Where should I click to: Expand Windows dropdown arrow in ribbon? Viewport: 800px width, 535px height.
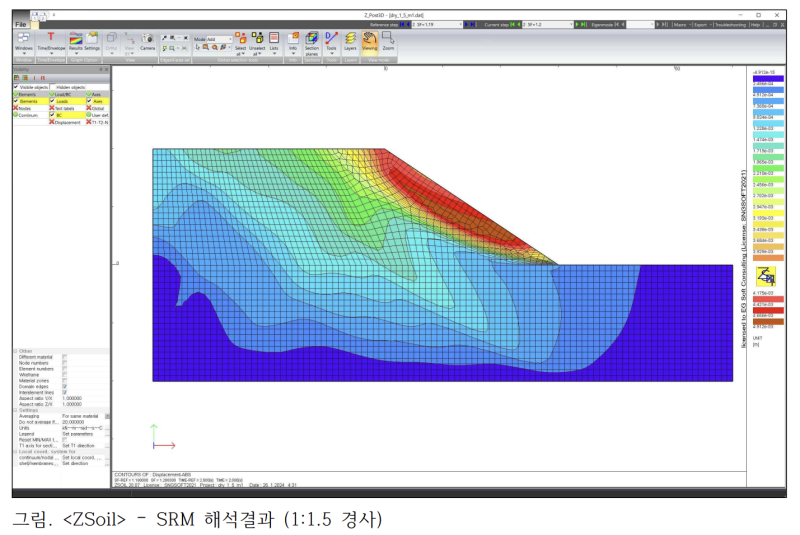point(23,53)
